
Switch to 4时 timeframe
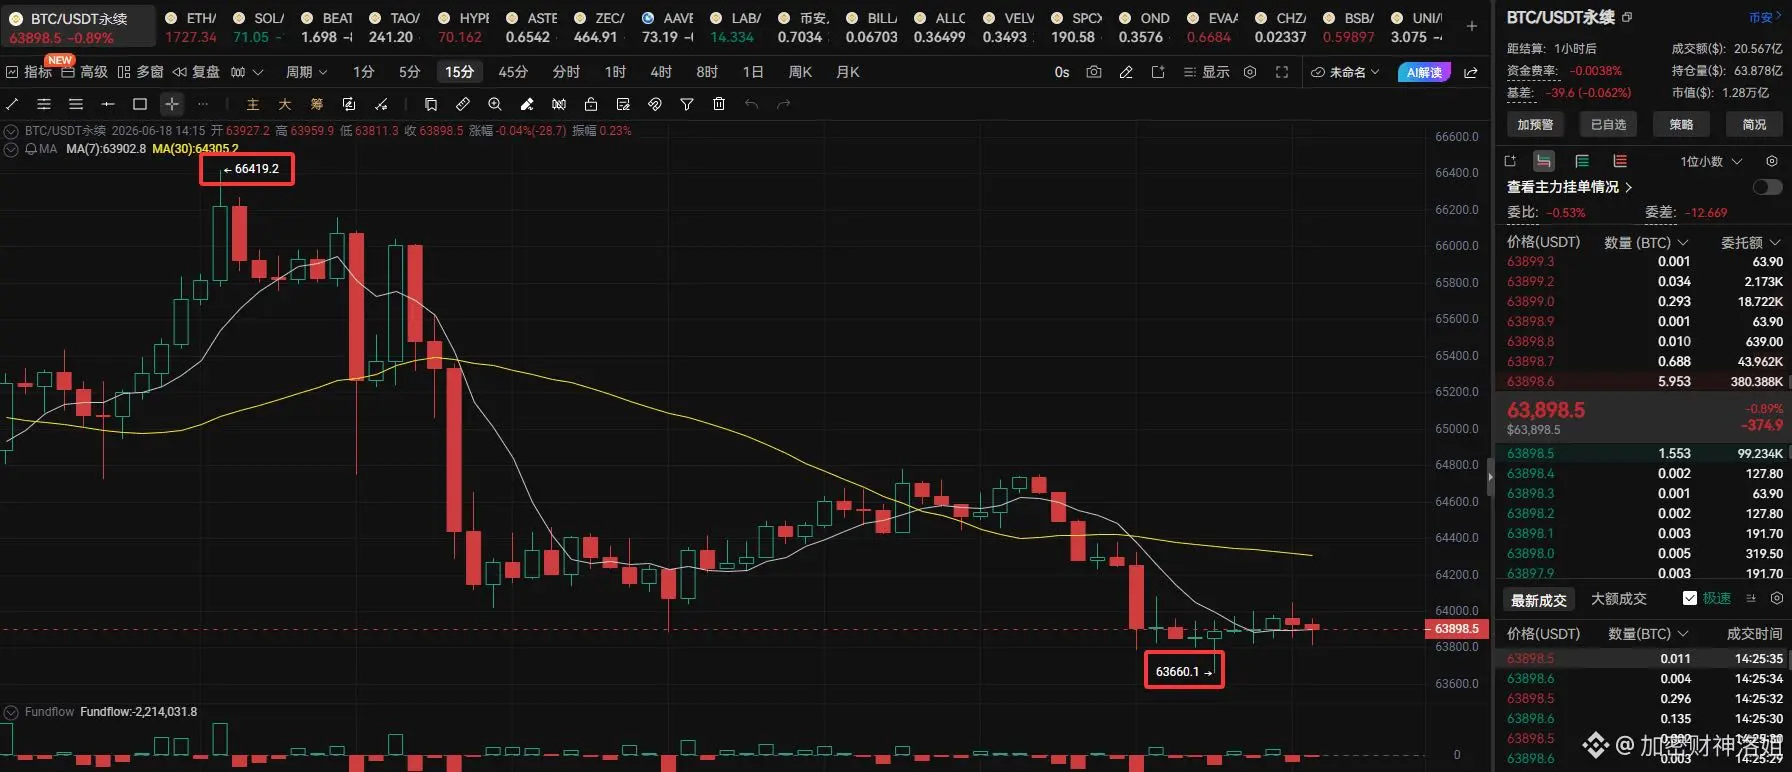pos(661,72)
